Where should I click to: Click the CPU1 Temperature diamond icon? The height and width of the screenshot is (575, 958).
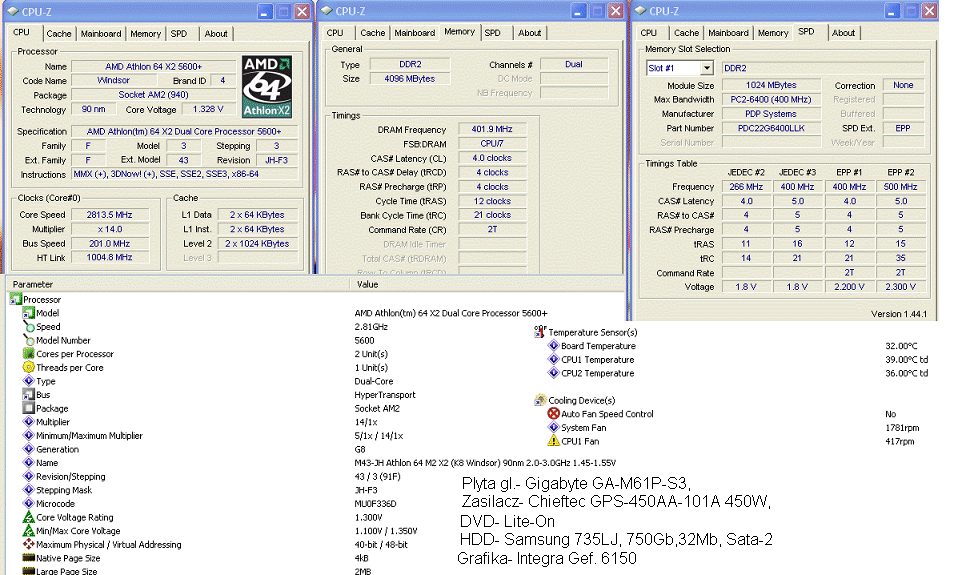(x=554, y=359)
